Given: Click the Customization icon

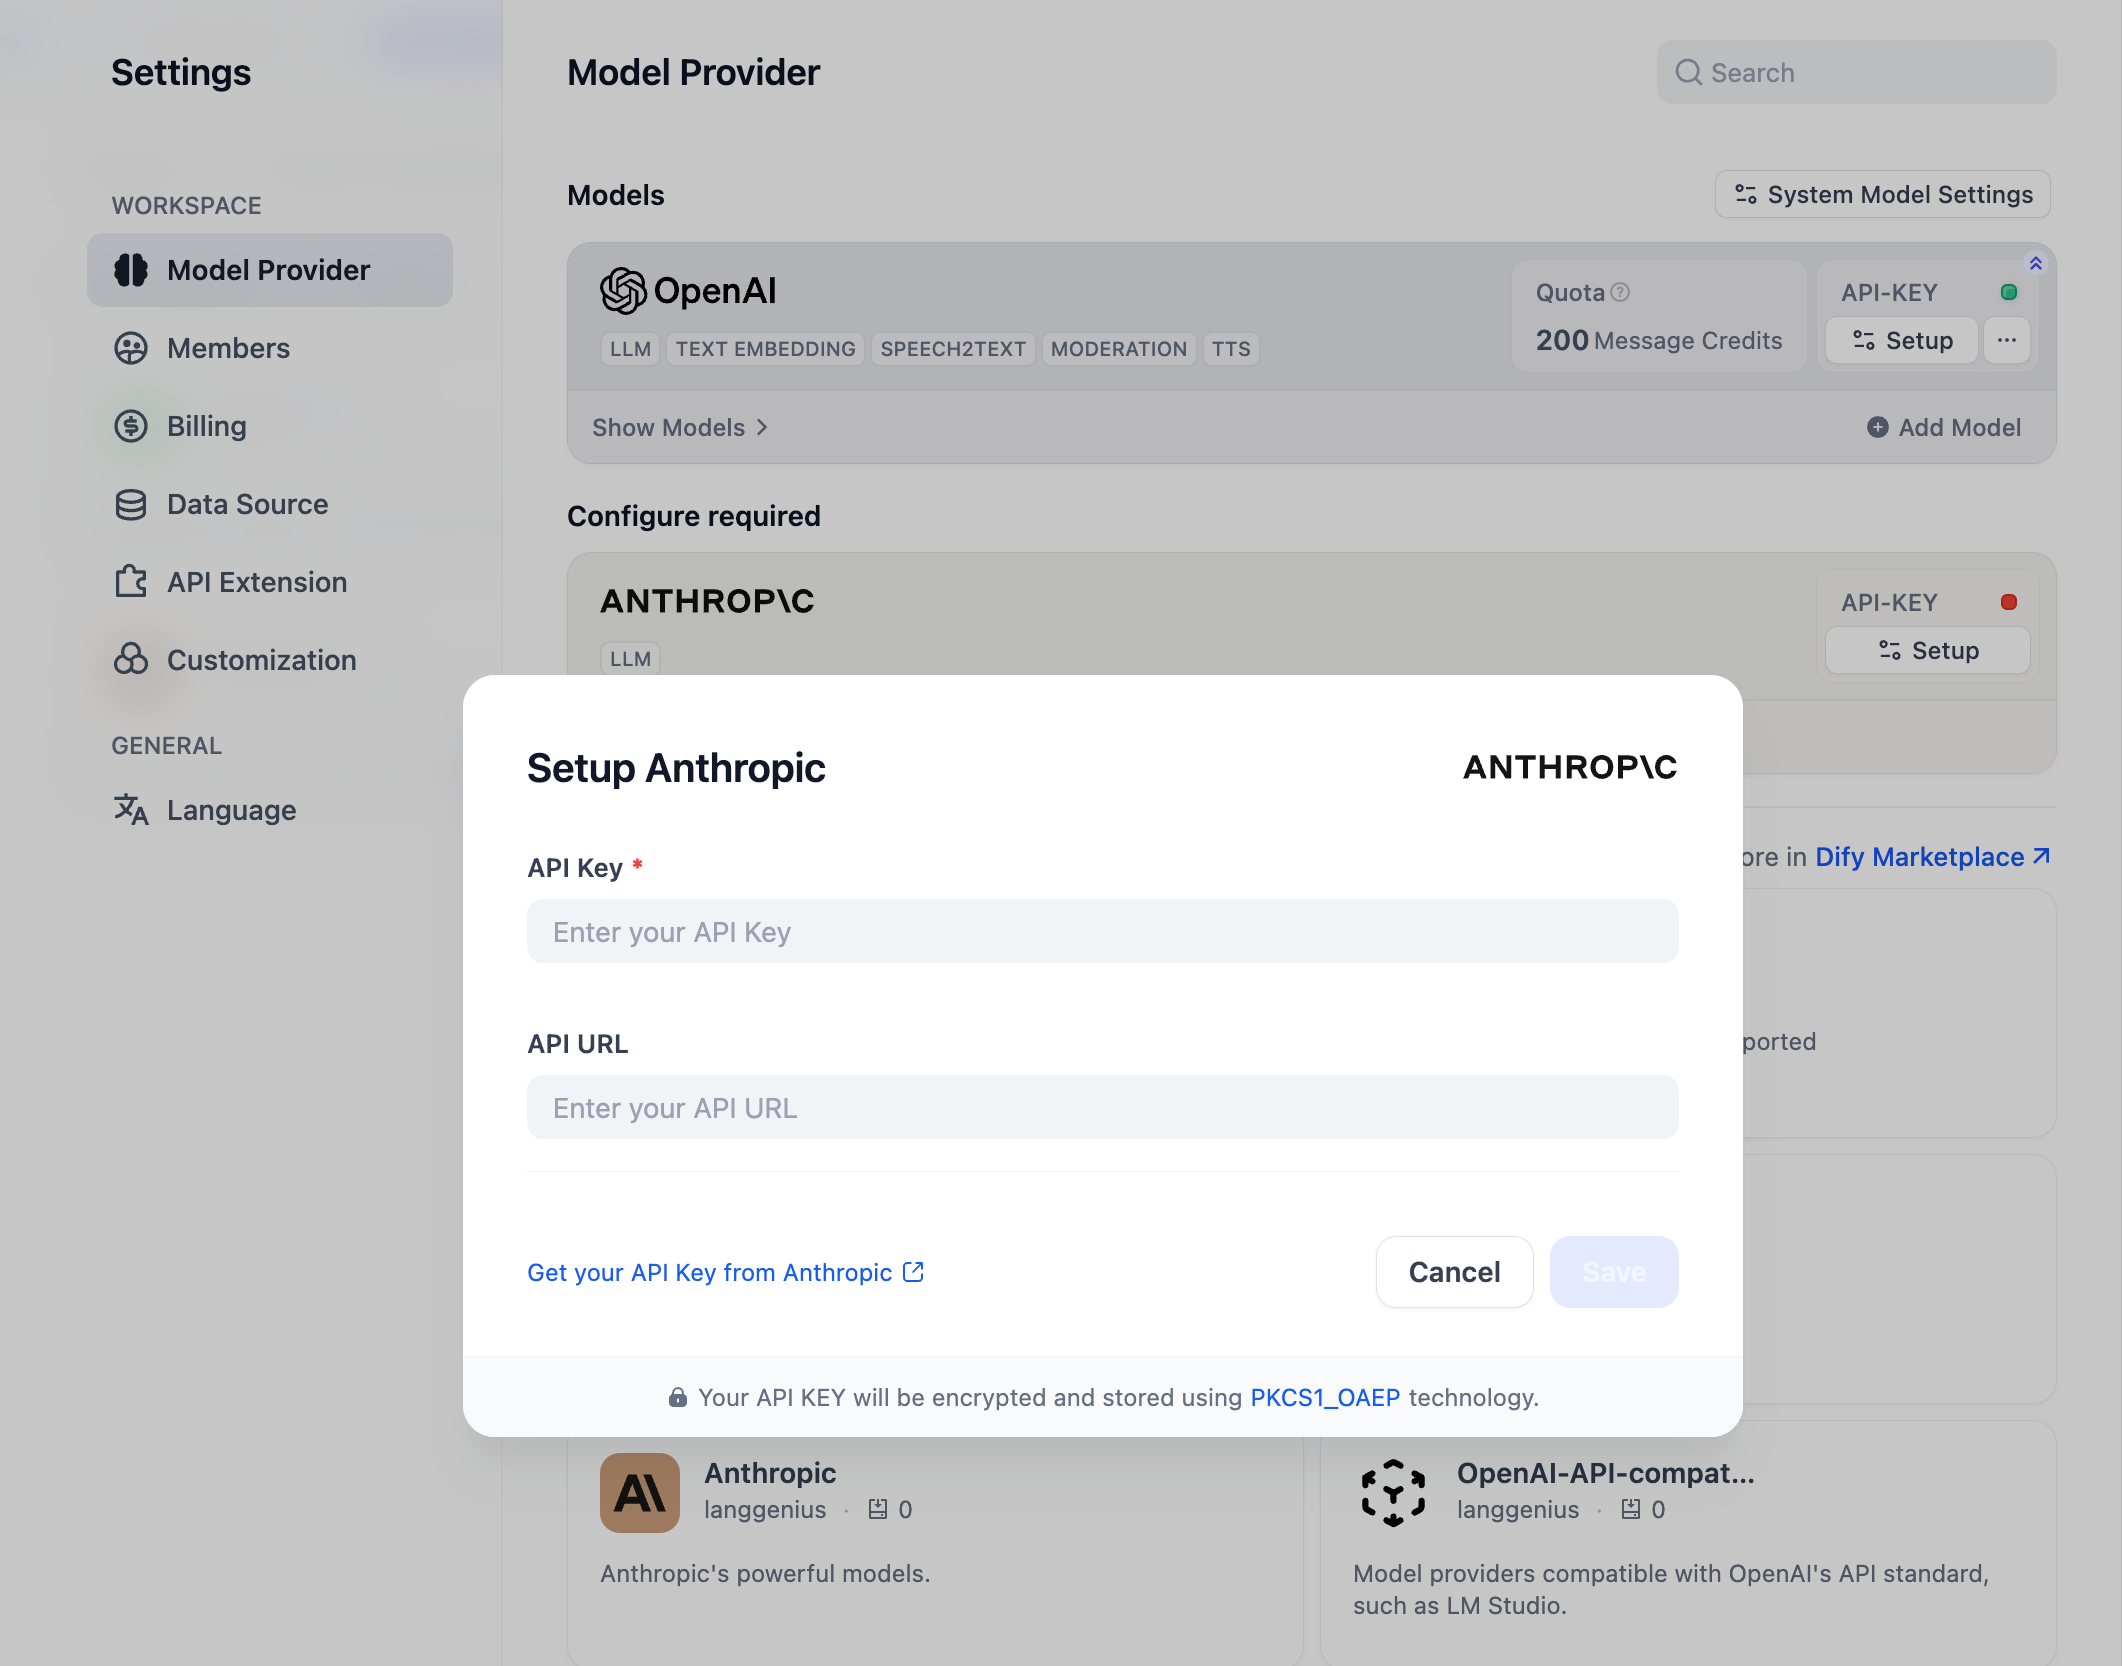Looking at the screenshot, I should pos(131,660).
